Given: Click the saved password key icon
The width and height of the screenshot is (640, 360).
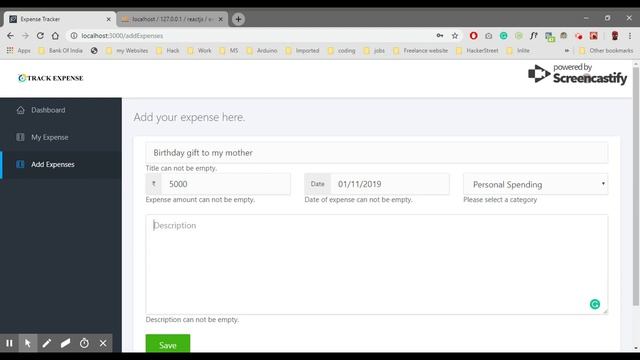Looking at the screenshot, I should coord(440,36).
